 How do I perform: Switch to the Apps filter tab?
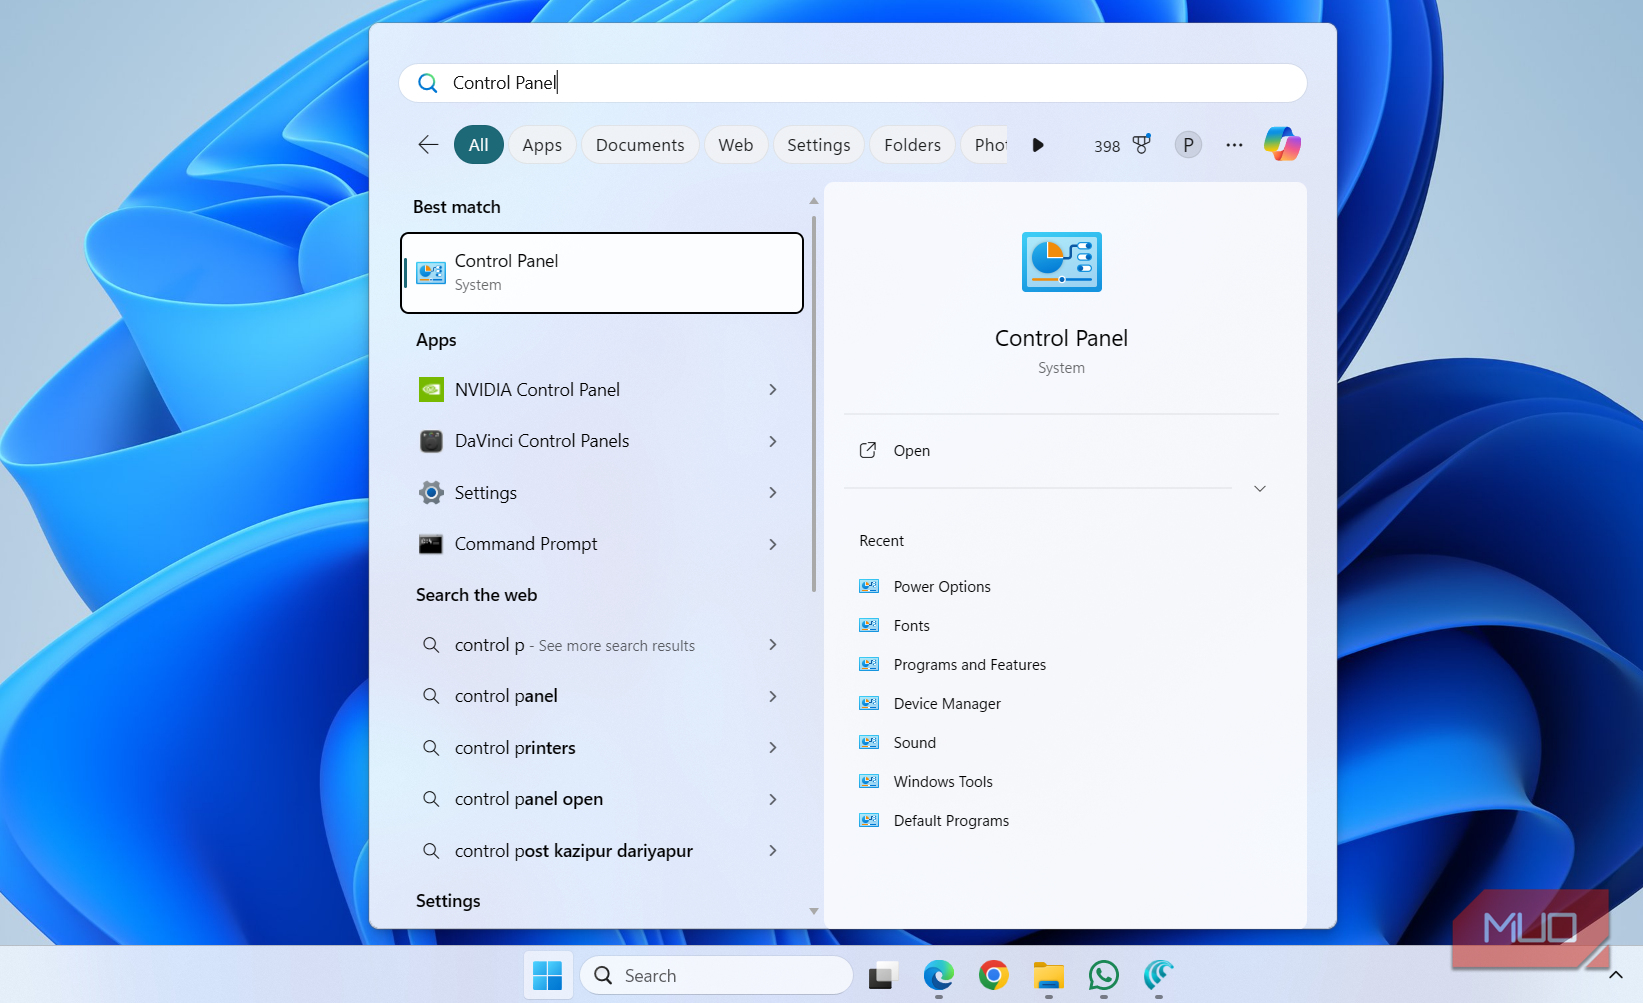[542, 145]
